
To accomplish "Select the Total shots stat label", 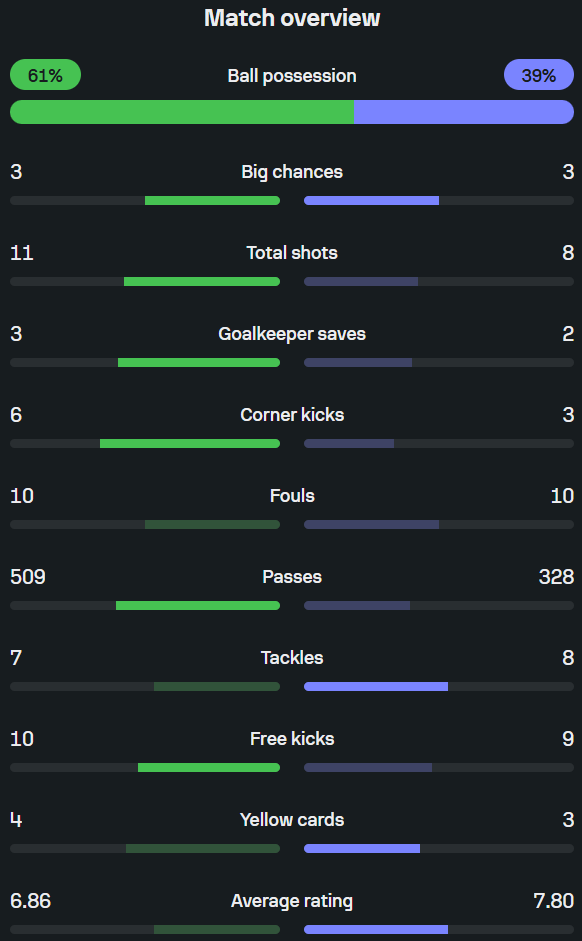I will pyautogui.click(x=292, y=253).
